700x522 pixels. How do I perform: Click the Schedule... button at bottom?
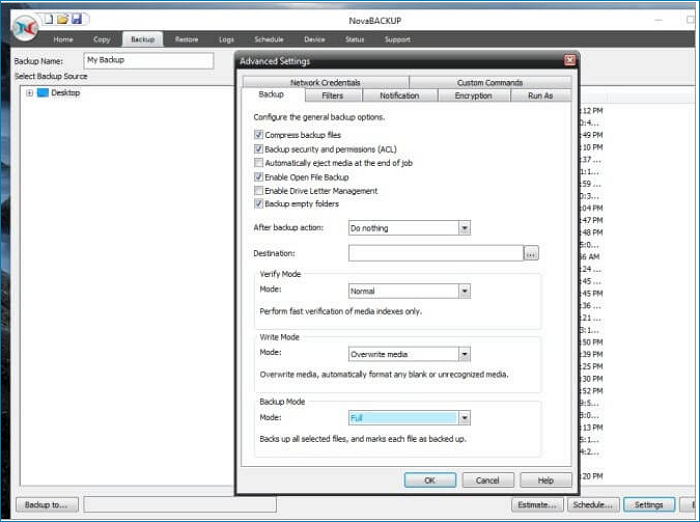(594, 505)
